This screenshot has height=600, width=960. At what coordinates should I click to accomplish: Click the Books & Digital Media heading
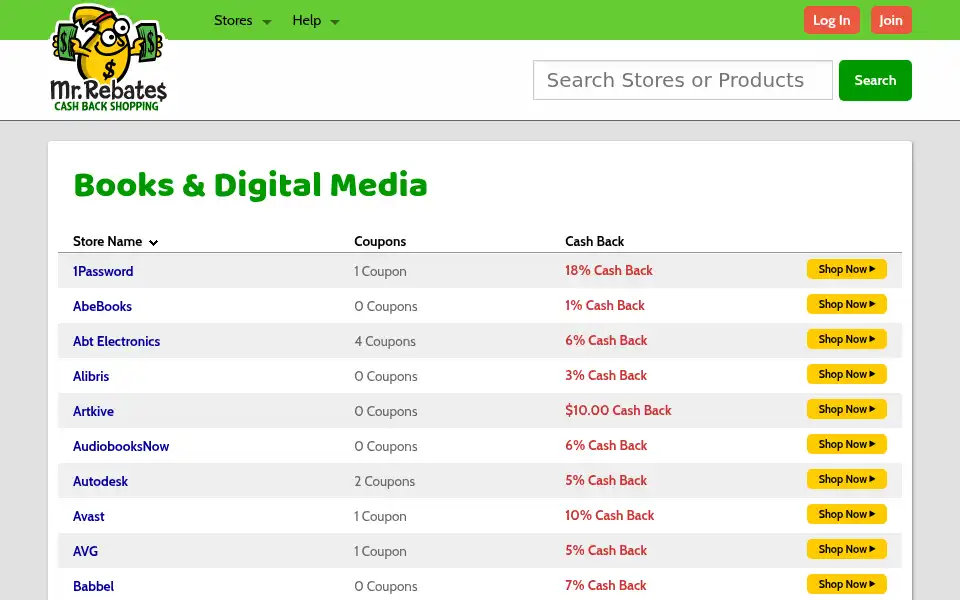pyautogui.click(x=250, y=185)
